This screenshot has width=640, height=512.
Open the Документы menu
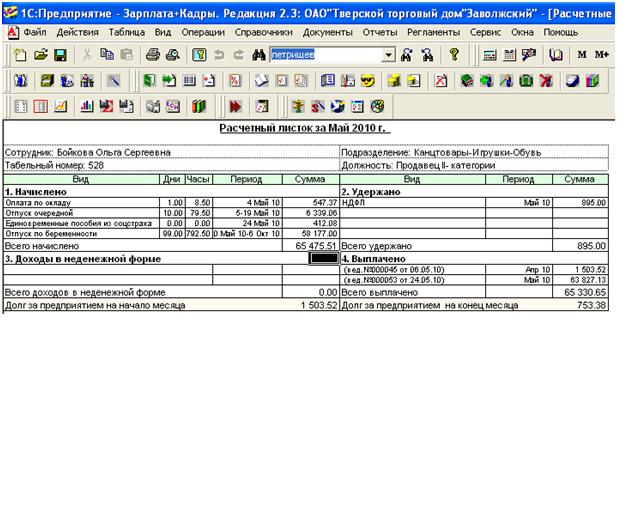pyautogui.click(x=327, y=32)
